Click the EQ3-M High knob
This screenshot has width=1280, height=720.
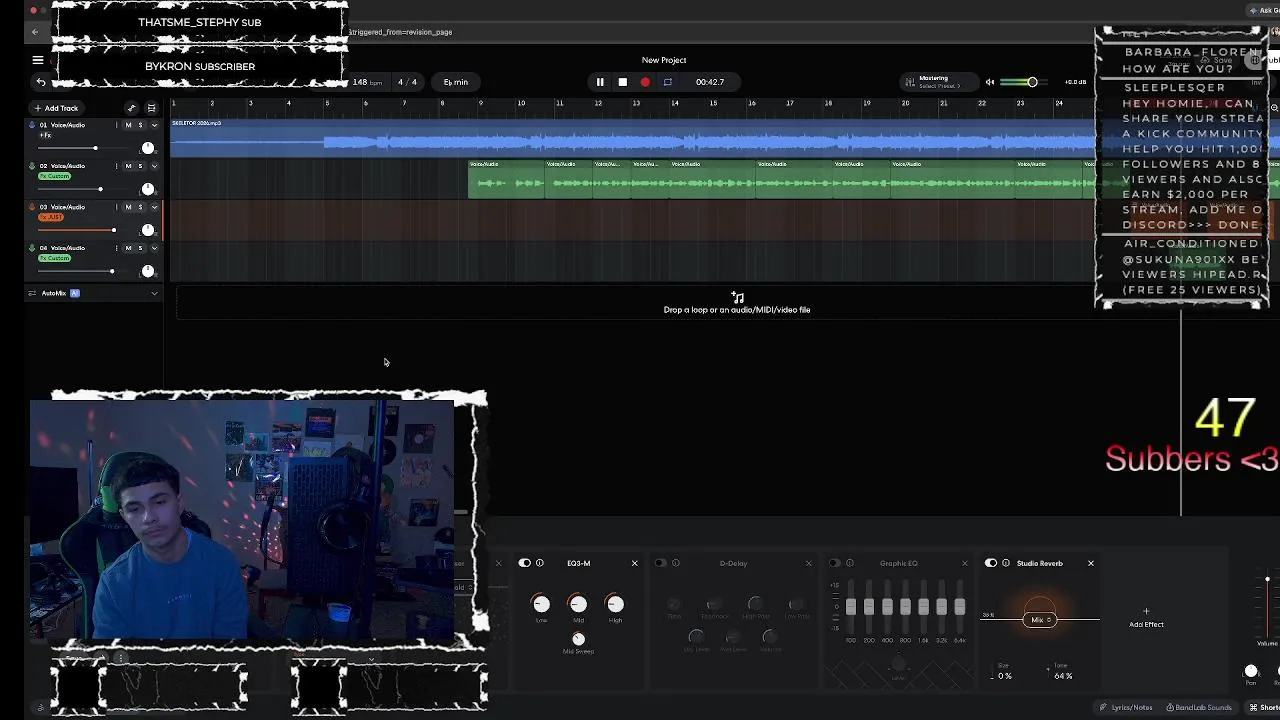coord(615,604)
